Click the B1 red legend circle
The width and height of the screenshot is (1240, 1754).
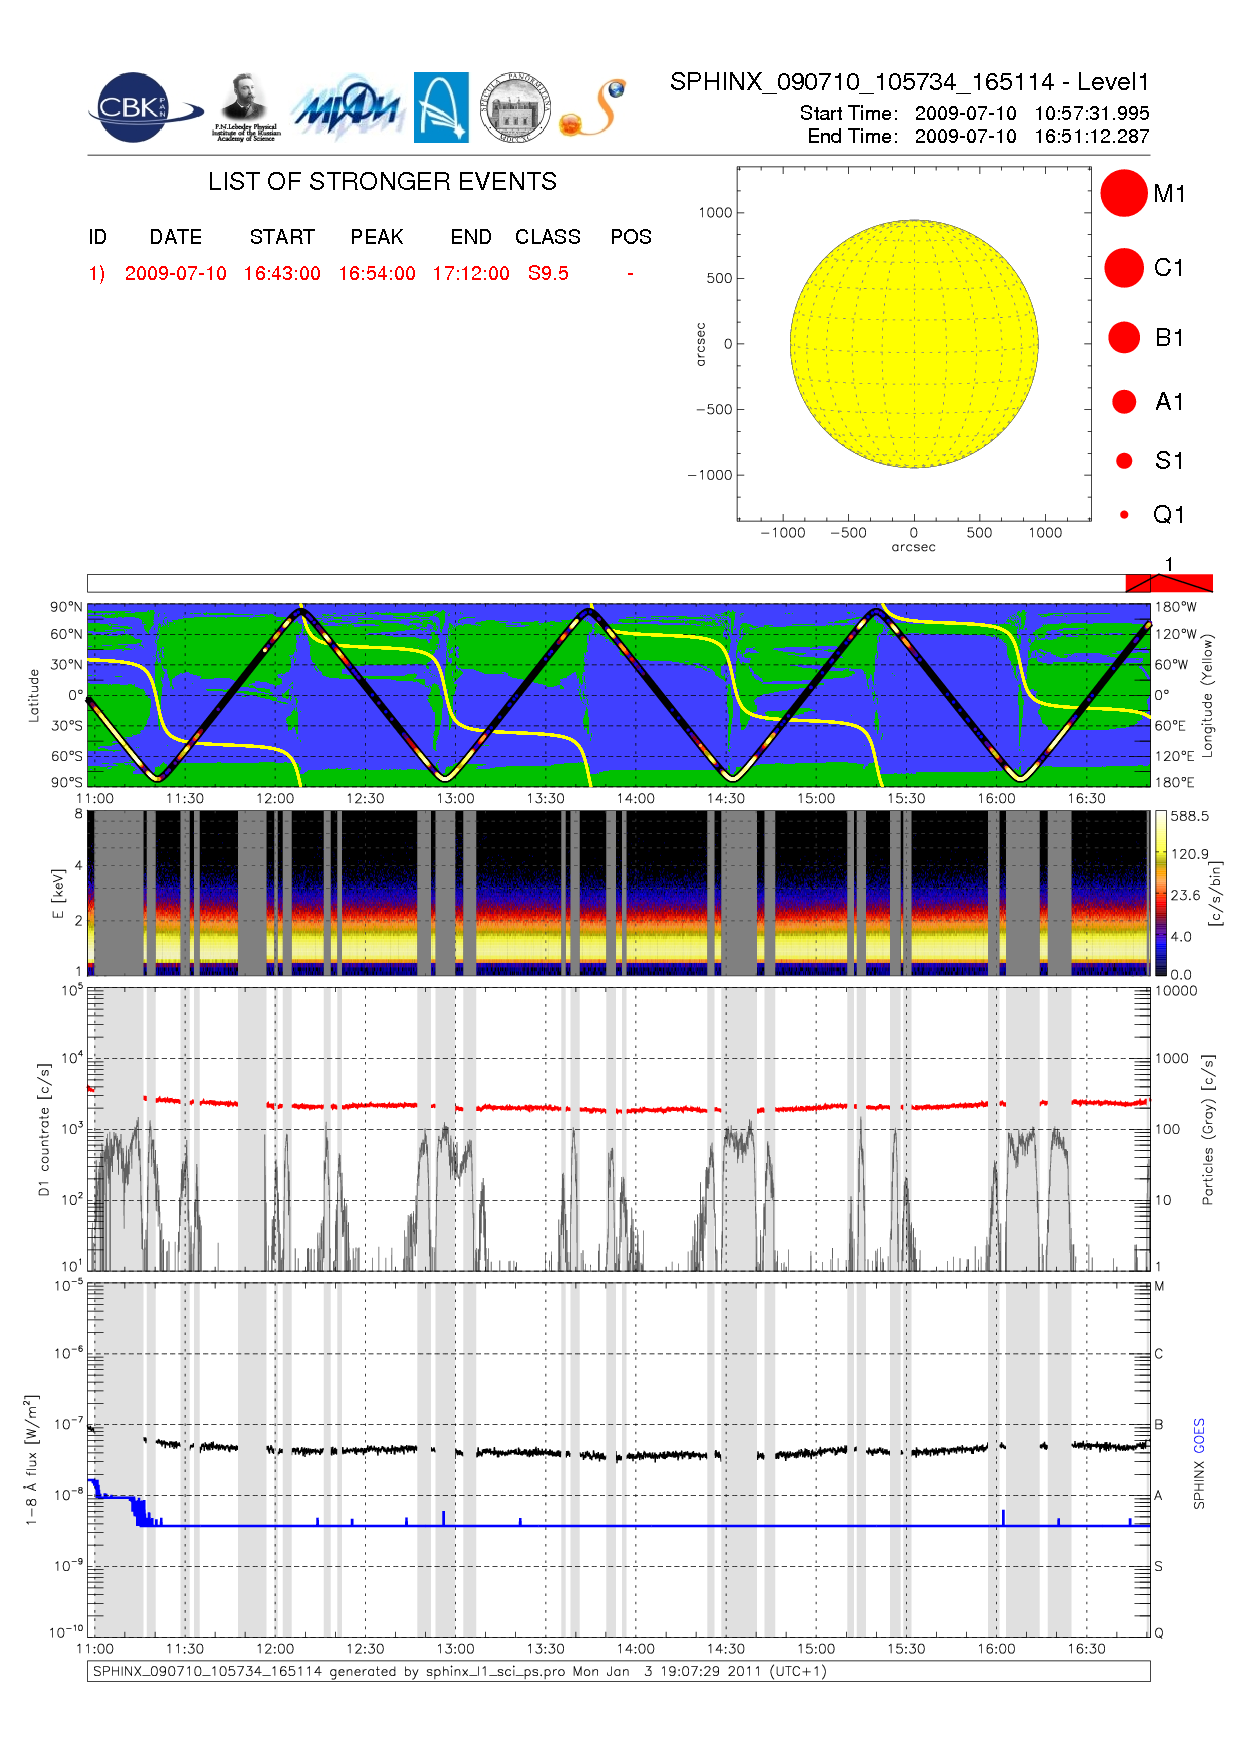pyautogui.click(x=1124, y=338)
